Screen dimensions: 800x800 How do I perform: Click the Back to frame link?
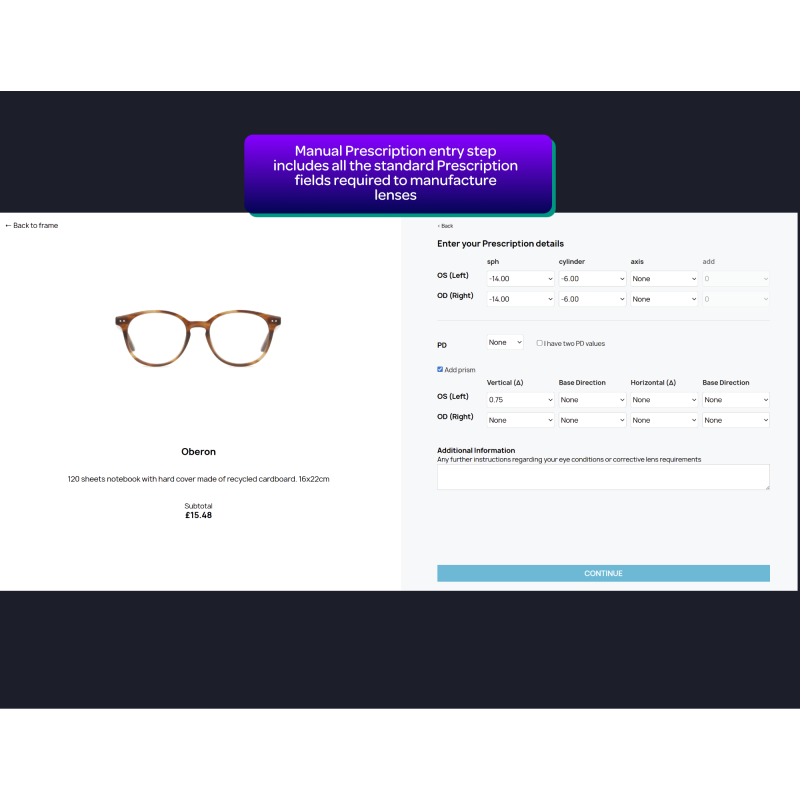tap(32, 226)
